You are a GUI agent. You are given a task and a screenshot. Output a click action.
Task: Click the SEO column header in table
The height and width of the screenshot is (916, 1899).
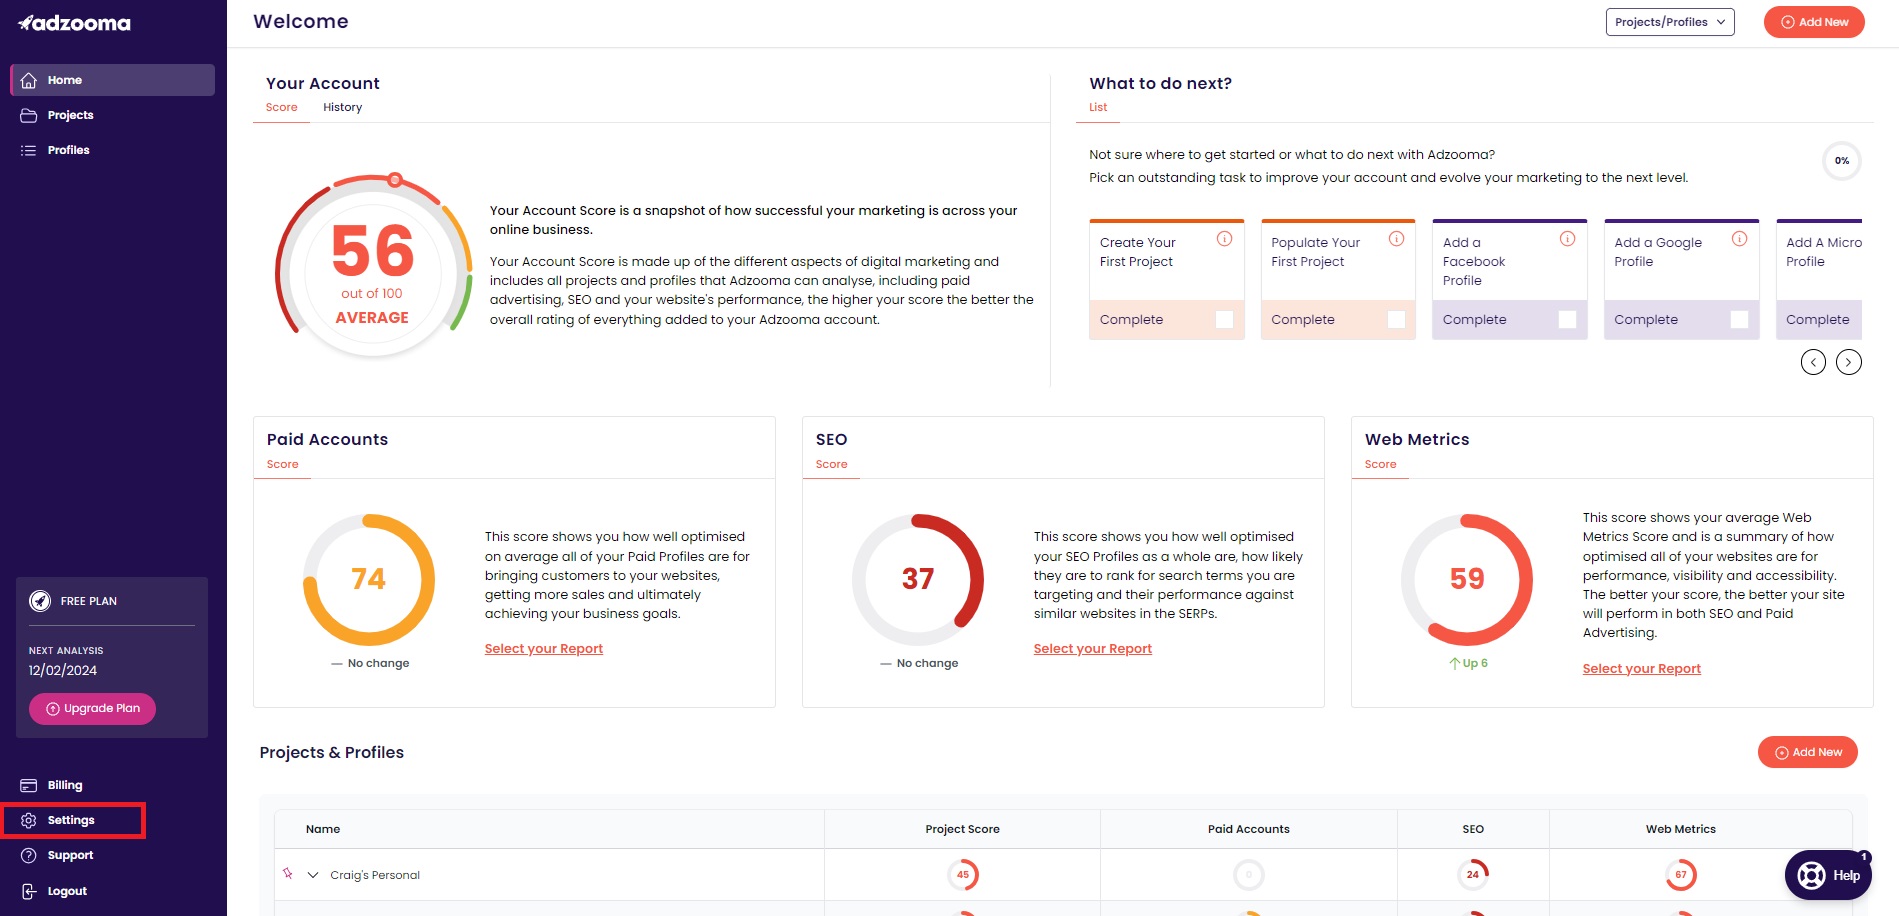point(1473,829)
